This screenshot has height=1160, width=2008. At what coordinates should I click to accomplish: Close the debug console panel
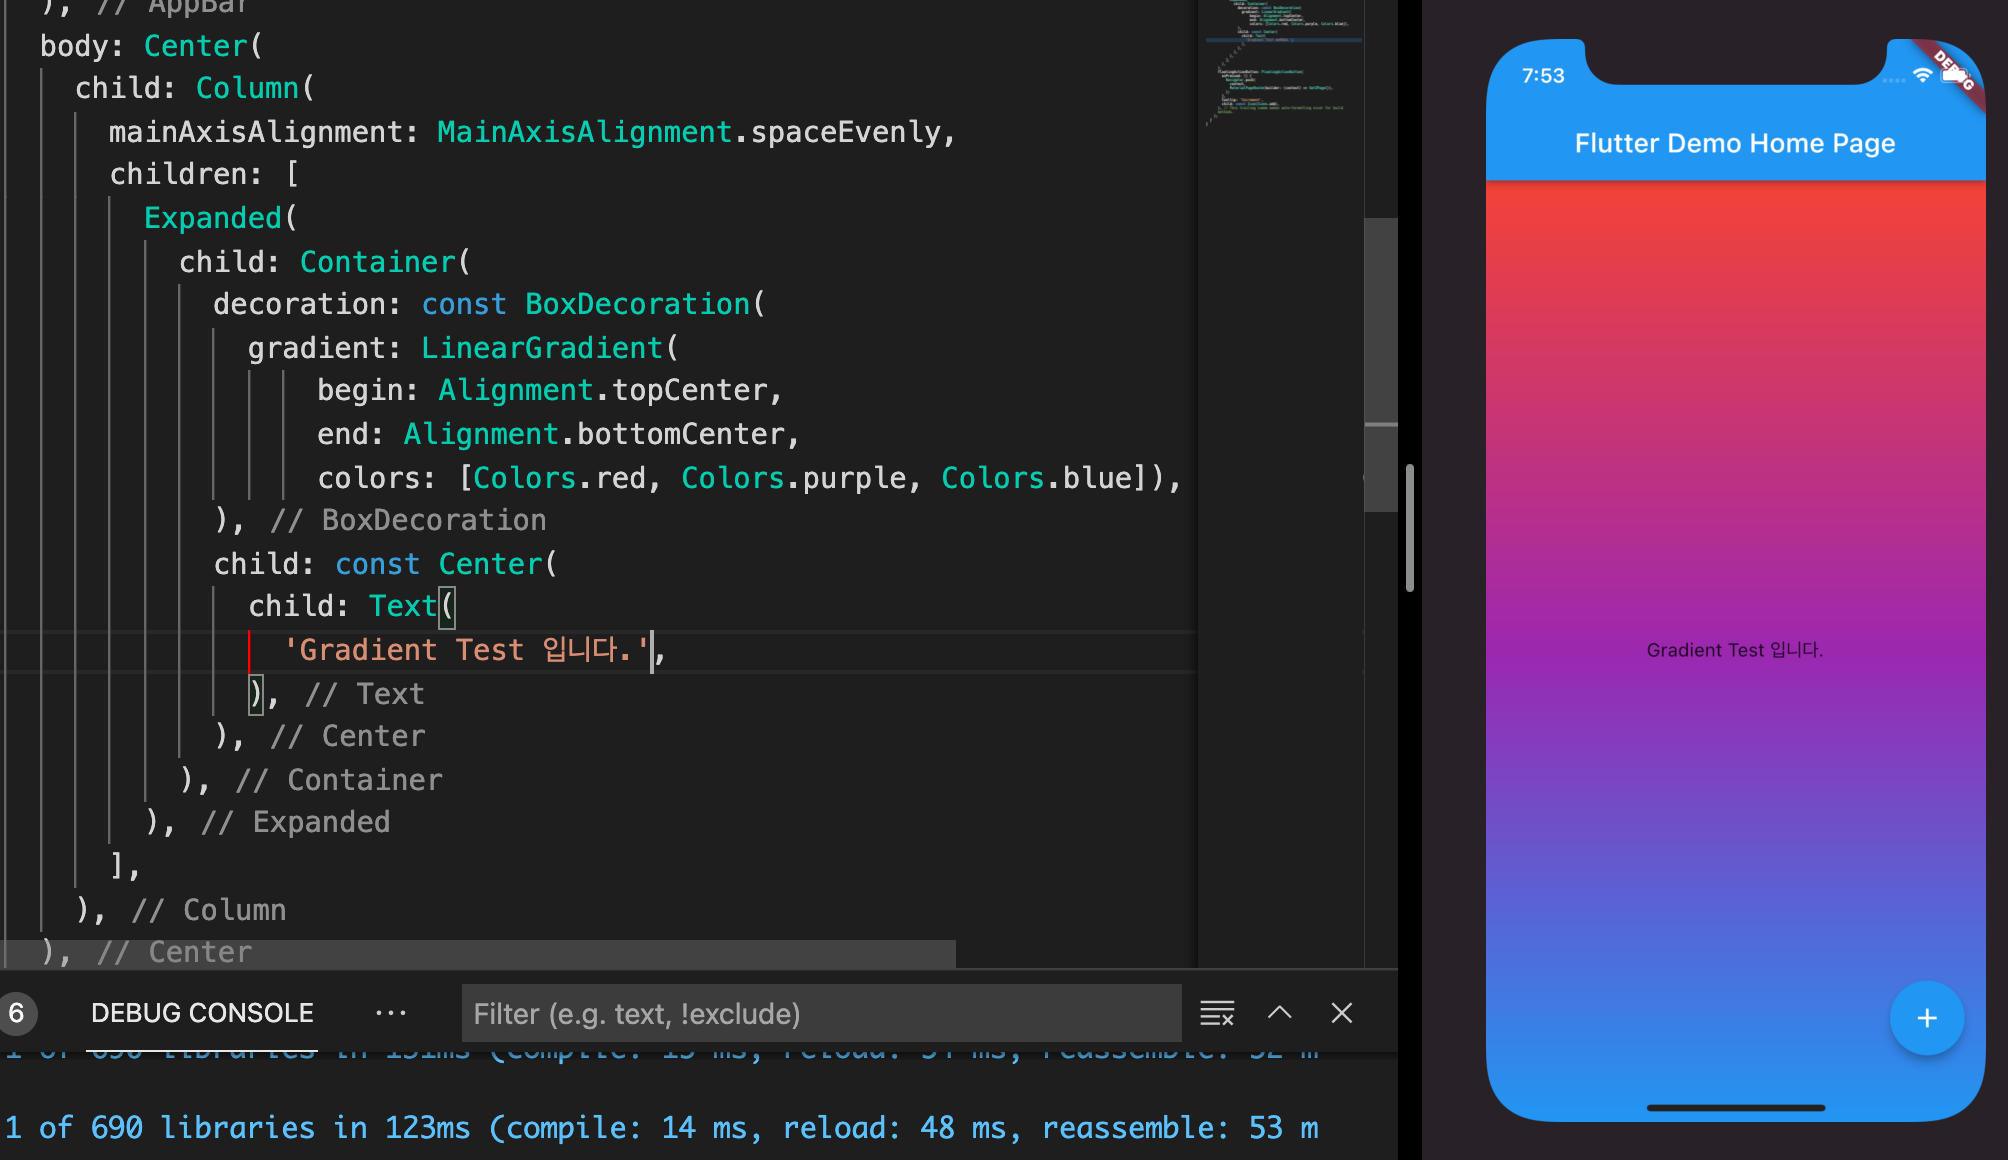[1342, 1013]
